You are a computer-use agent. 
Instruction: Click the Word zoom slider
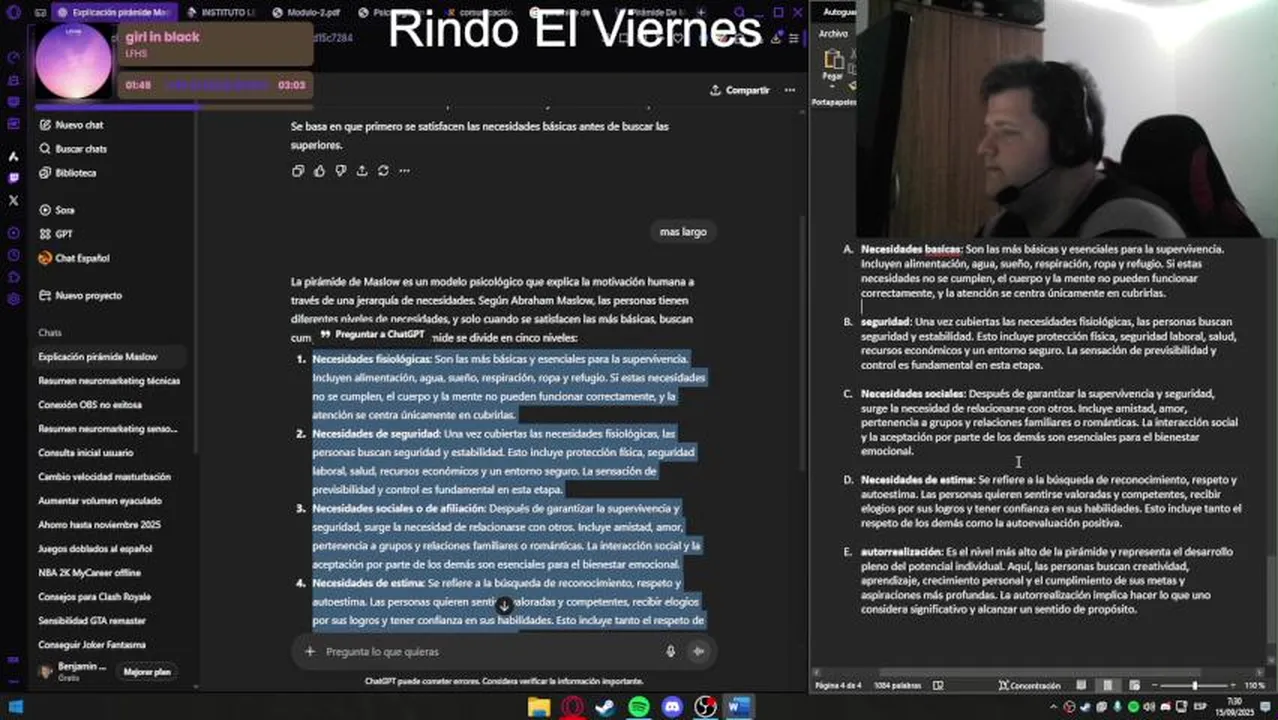point(1194,686)
